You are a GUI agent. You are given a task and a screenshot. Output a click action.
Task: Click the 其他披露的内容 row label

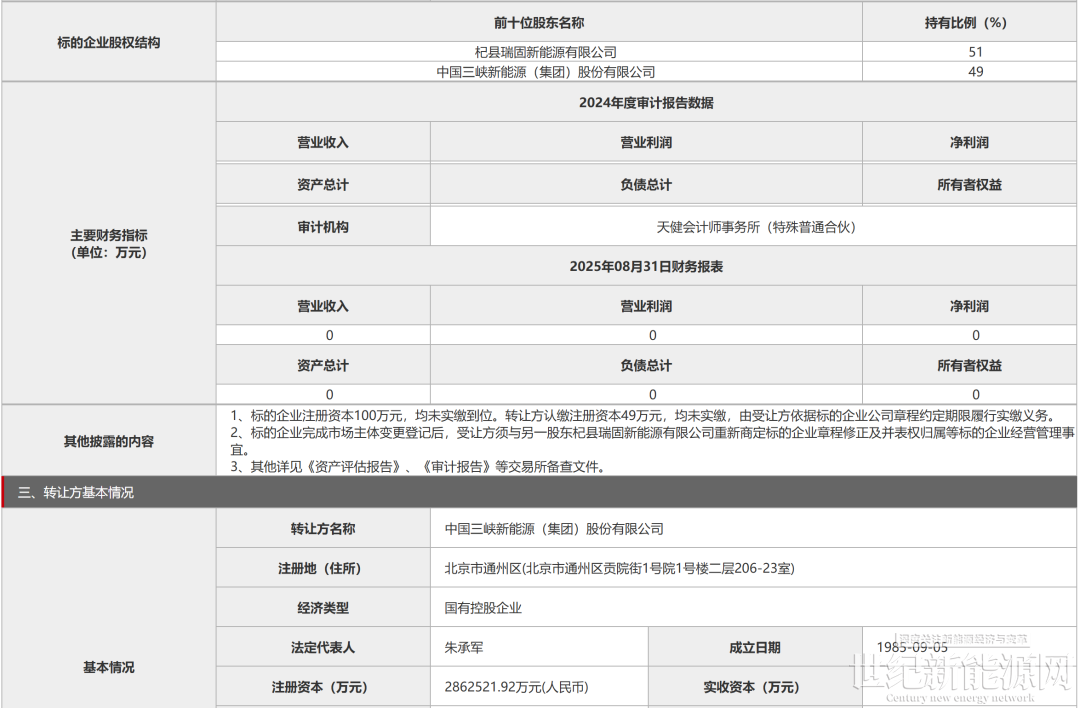[109, 441]
